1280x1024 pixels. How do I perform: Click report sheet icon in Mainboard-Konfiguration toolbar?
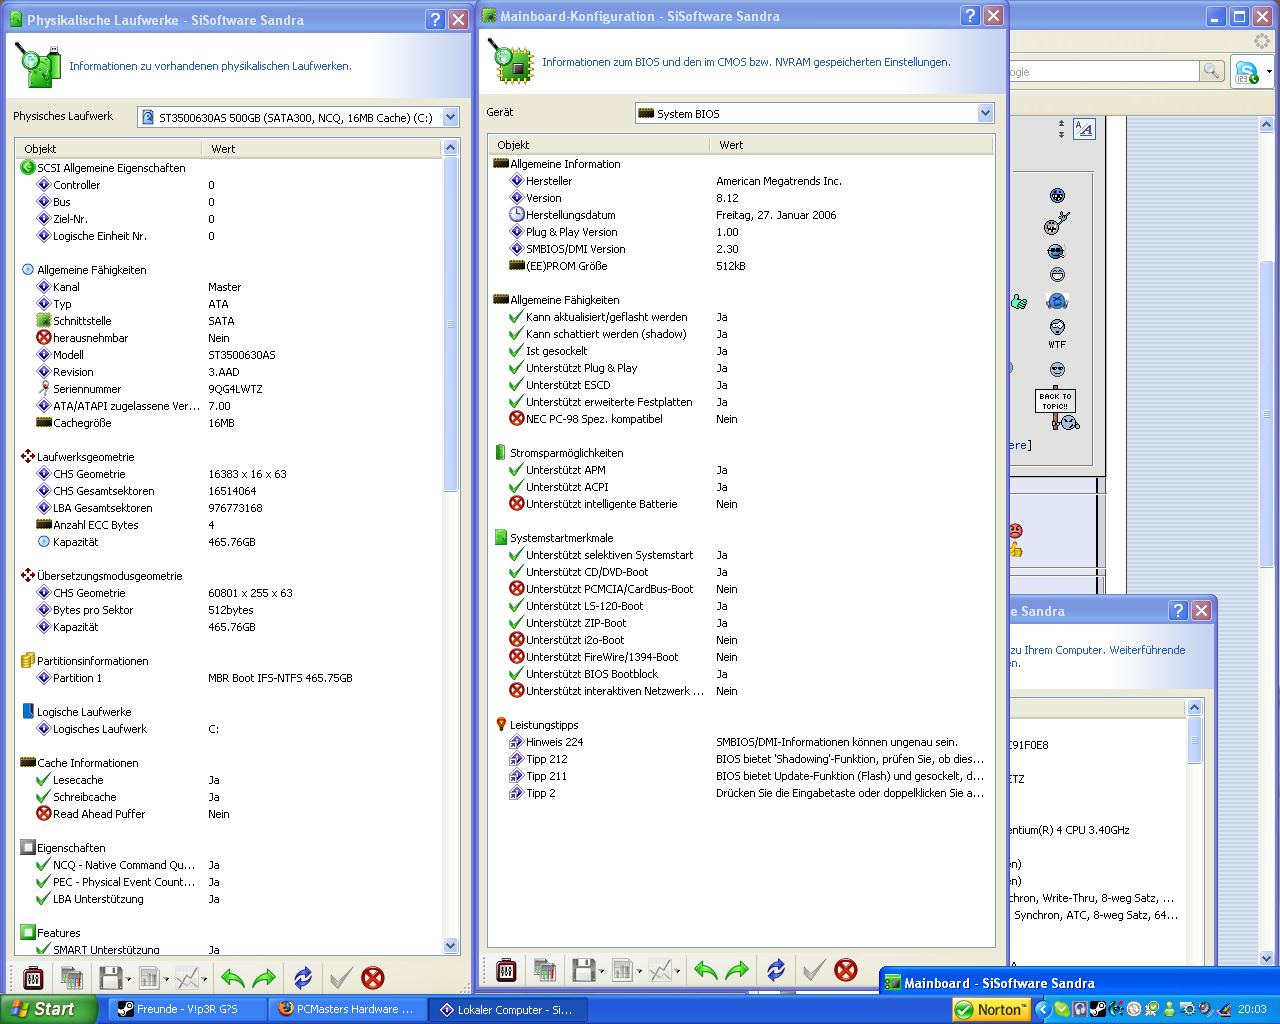point(622,969)
